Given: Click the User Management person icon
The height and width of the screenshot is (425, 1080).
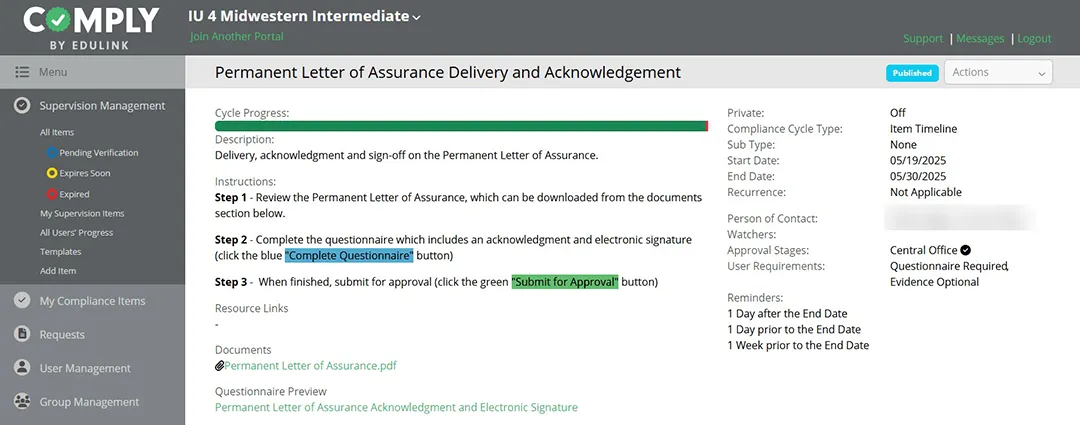Looking at the screenshot, I should tap(22, 368).
